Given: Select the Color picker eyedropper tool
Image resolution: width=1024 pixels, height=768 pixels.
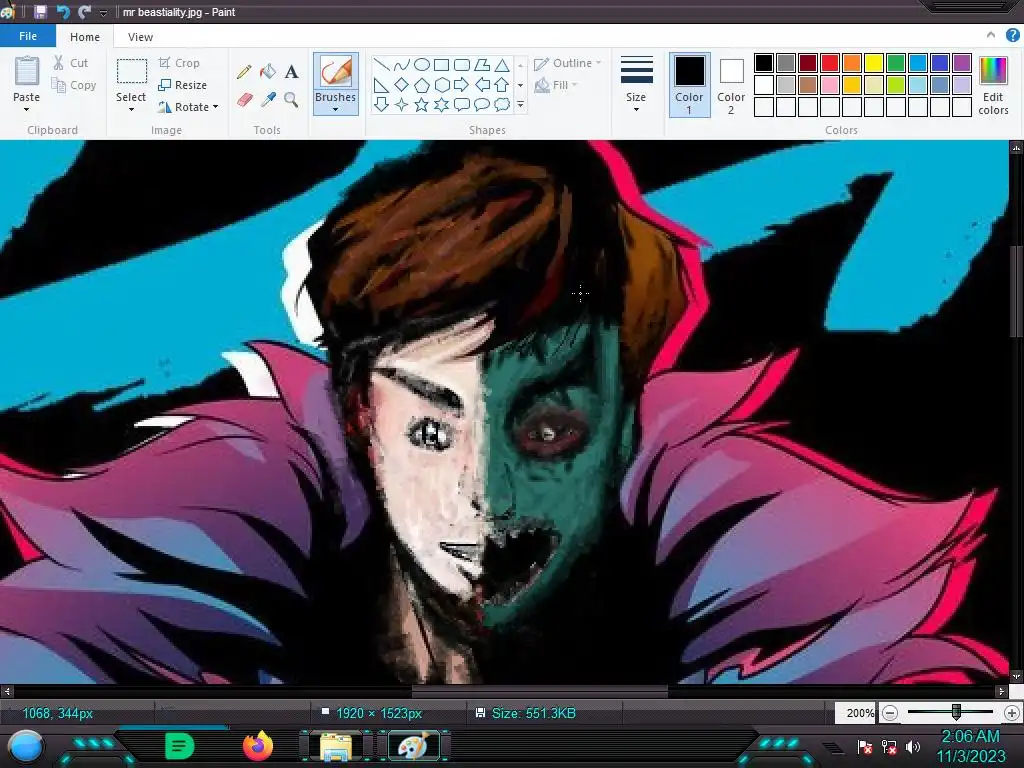Looking at the screenshot, I should (268, 99).
